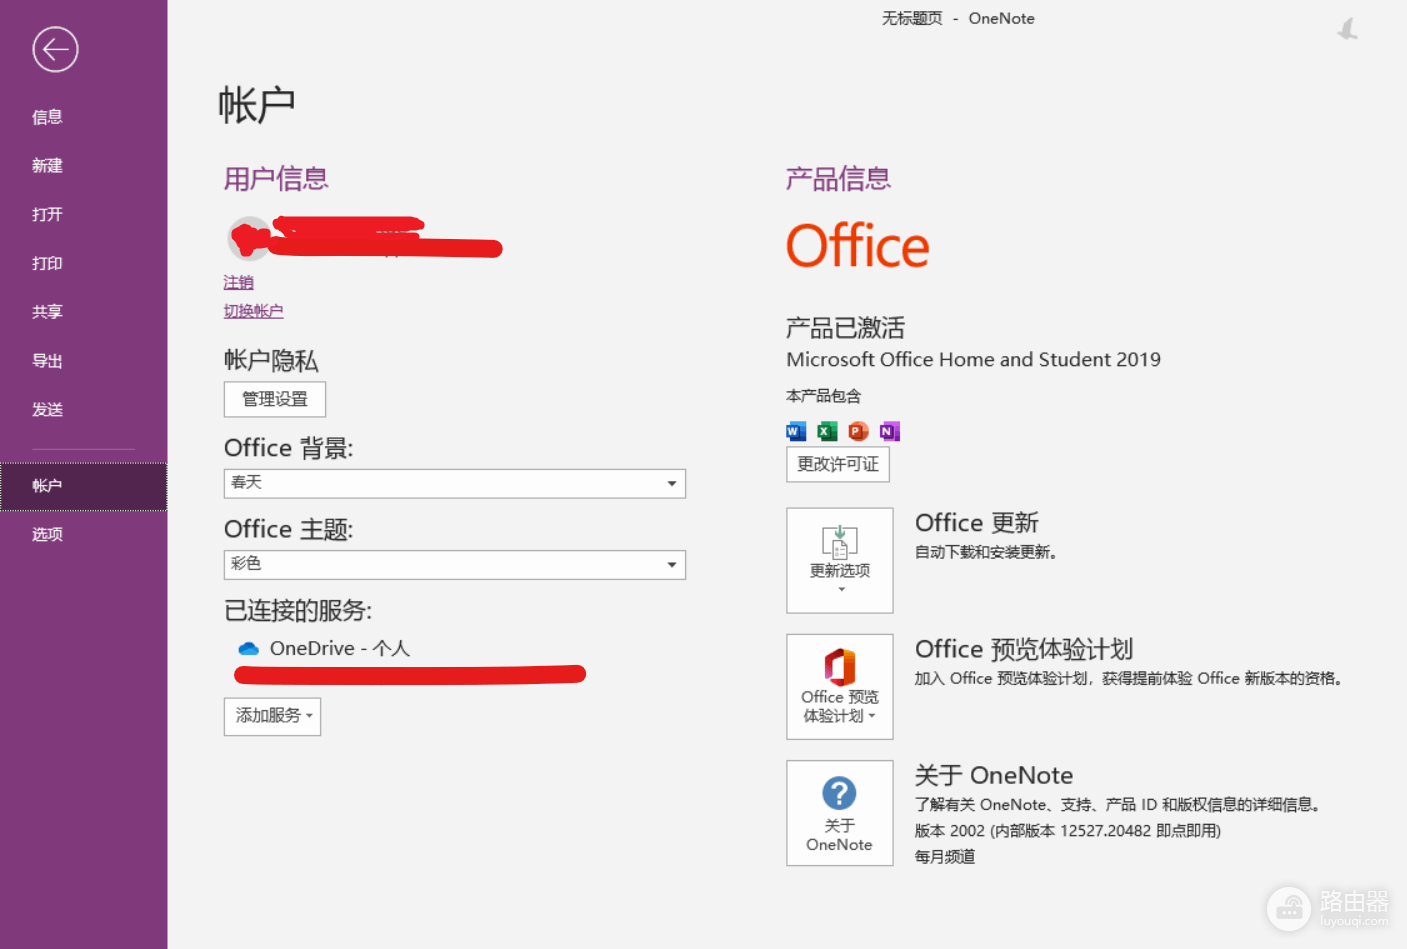Open 关于 OneNote about button

(x=840, y=813)
